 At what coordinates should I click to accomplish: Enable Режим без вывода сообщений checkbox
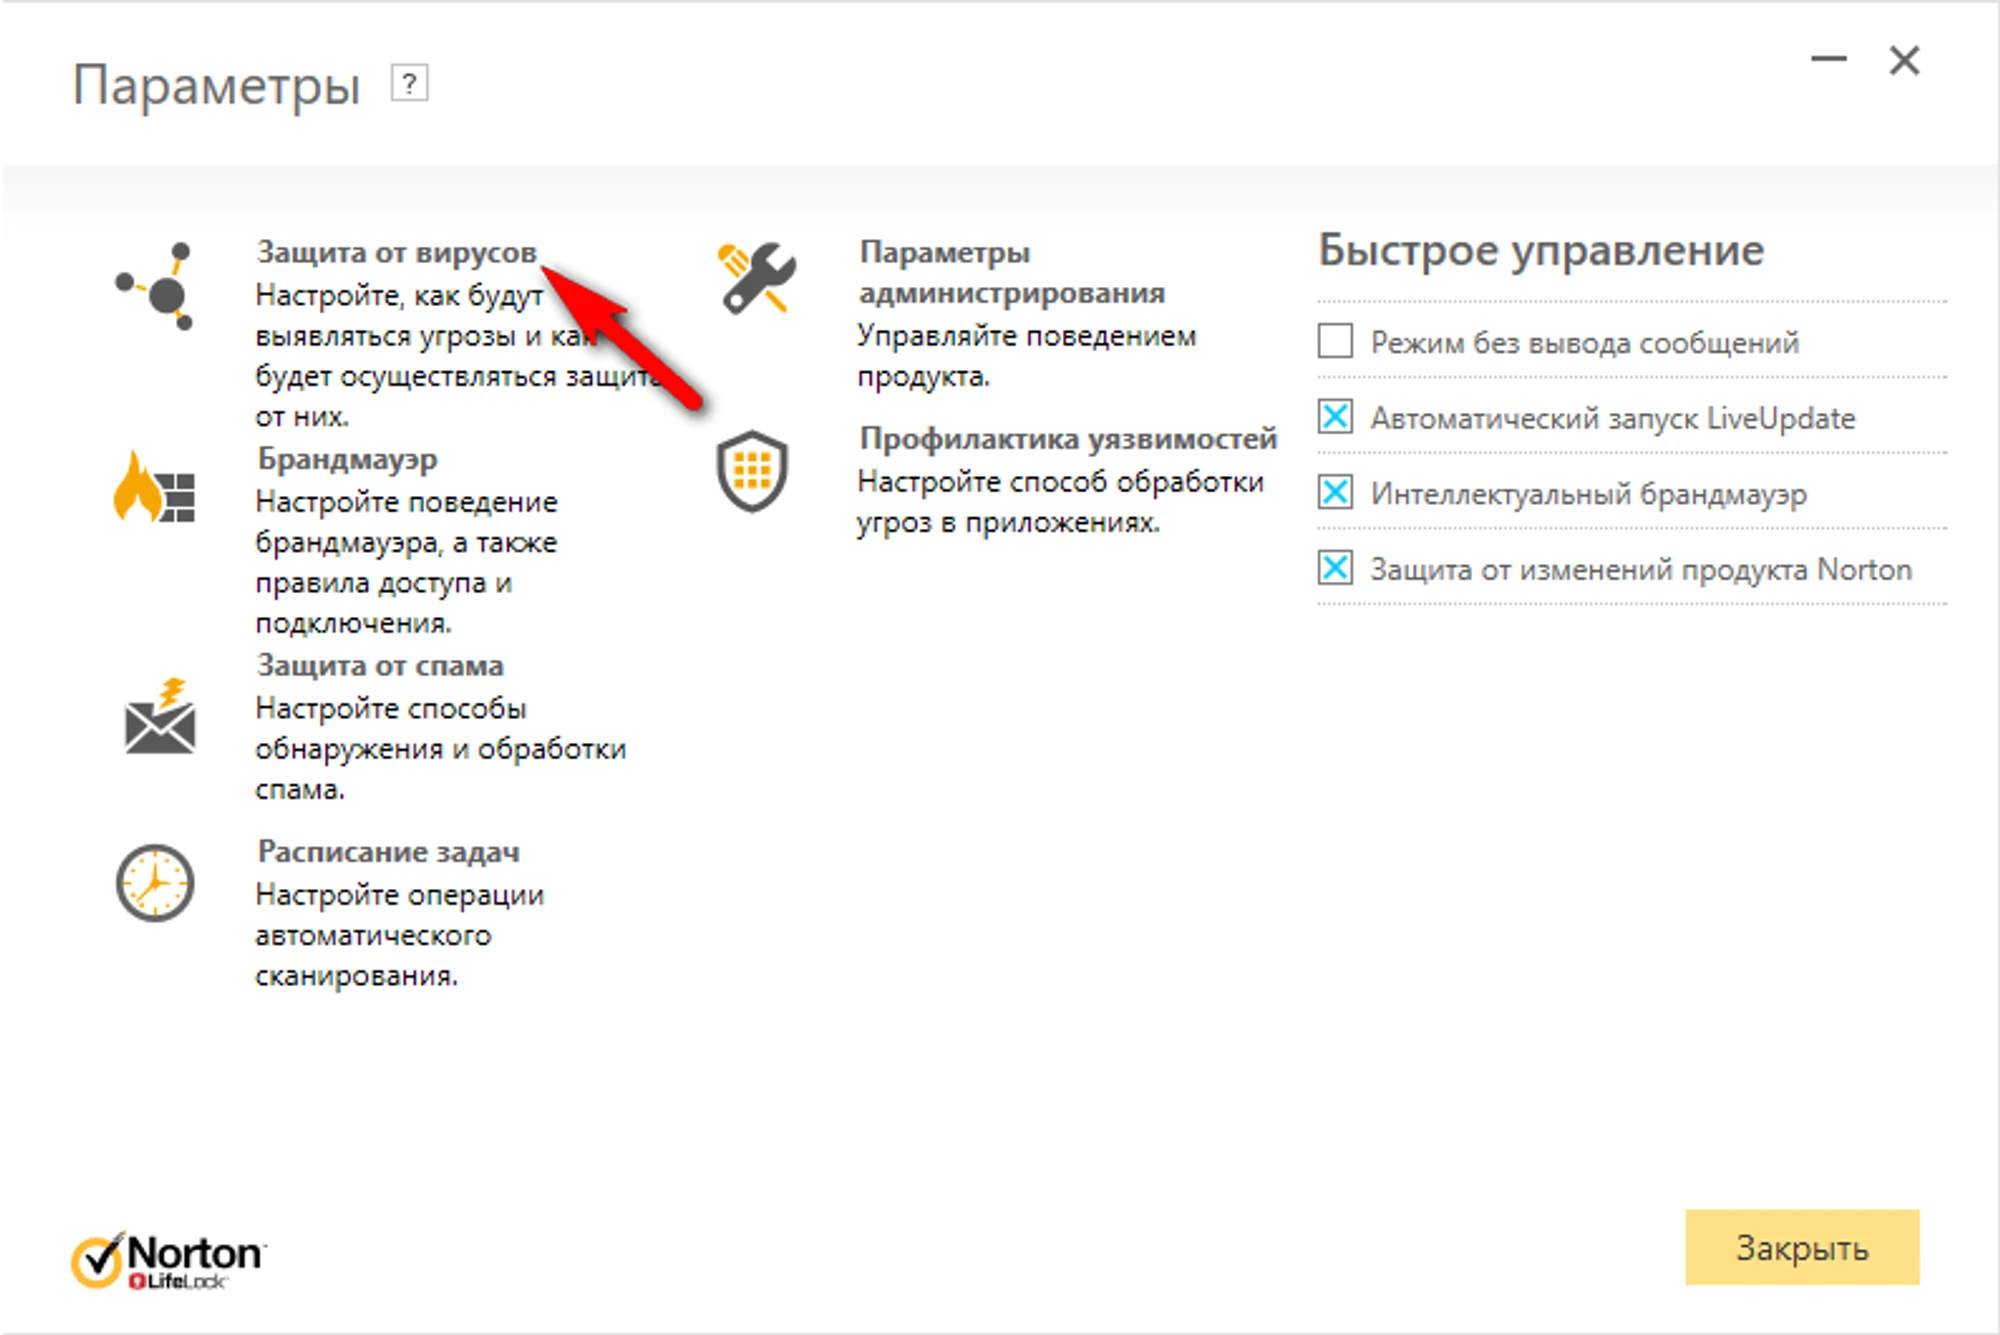pyautogui.click(x=1335, y=341)
